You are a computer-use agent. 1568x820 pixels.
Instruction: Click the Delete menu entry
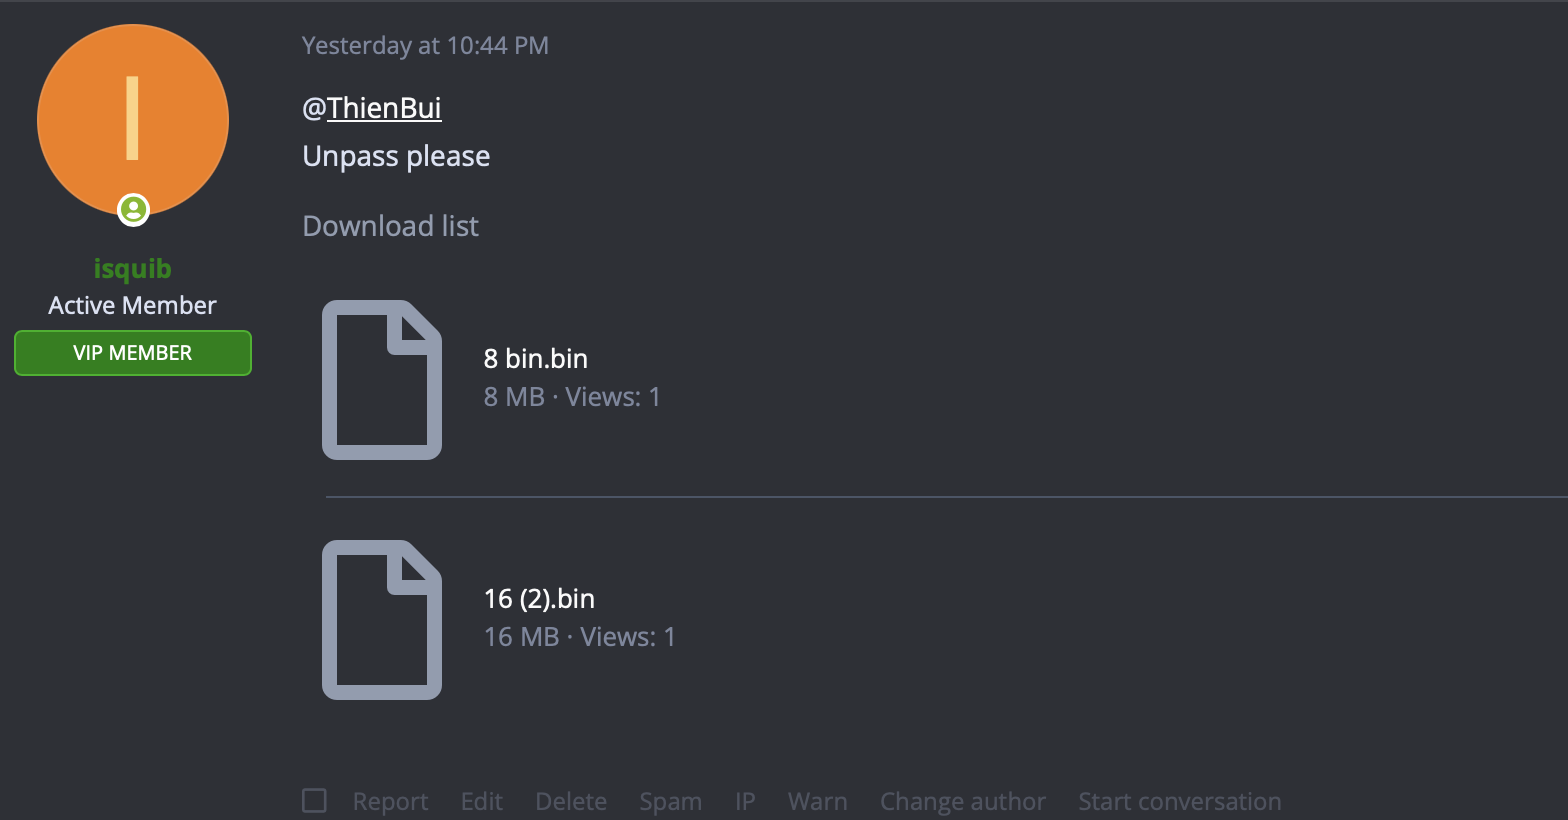[x=571, y=800]
